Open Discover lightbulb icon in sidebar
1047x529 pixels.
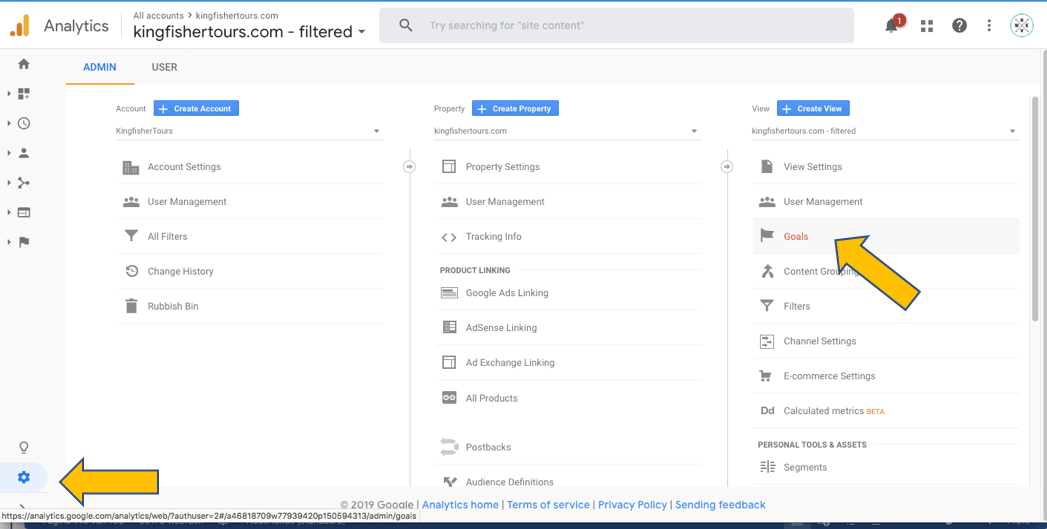point(24,448)
